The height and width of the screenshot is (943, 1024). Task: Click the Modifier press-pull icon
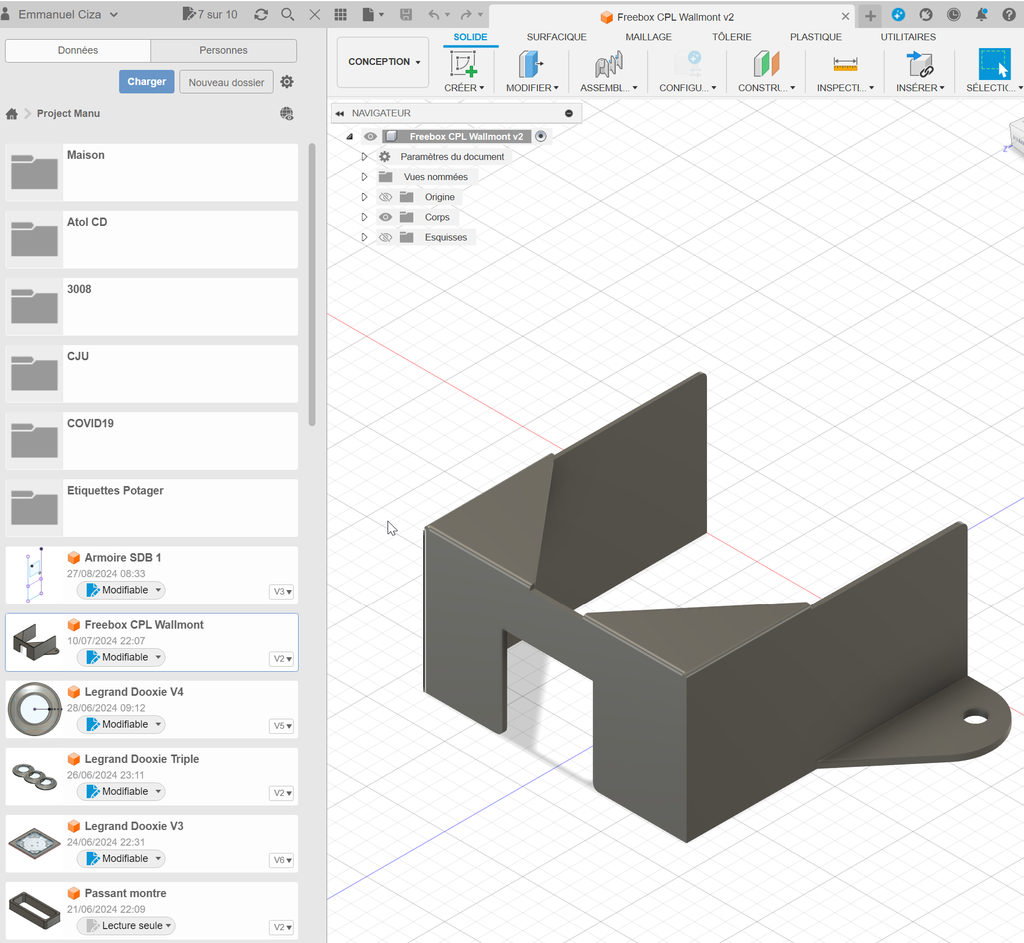pyautogui.click(x=530, y=64)
